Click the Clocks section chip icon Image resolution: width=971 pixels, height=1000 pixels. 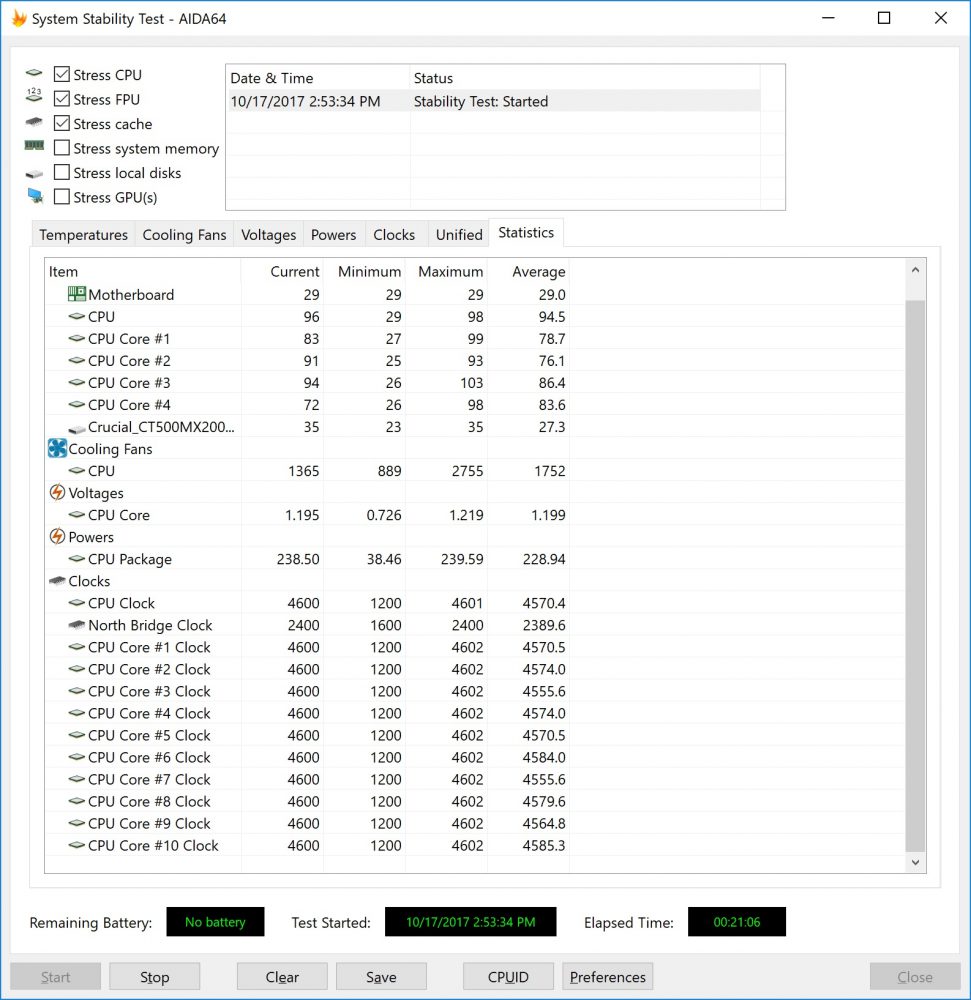click(57, 580)
